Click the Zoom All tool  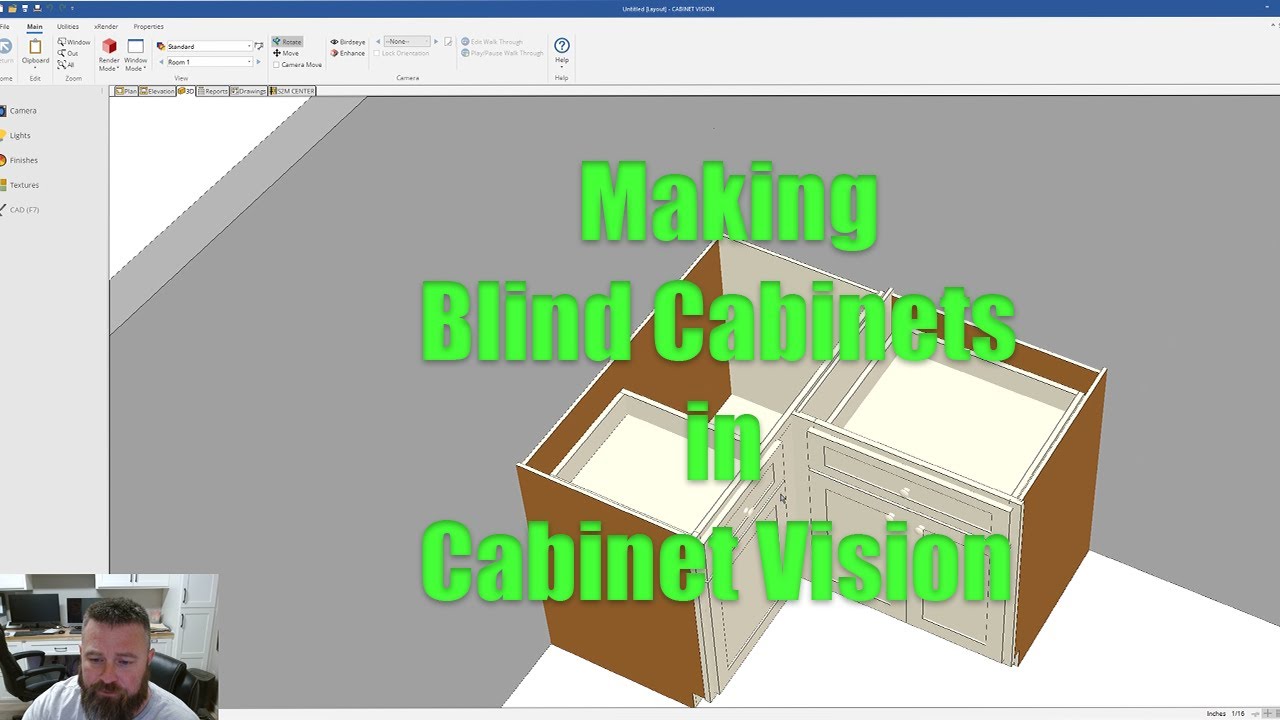(67, 64)
